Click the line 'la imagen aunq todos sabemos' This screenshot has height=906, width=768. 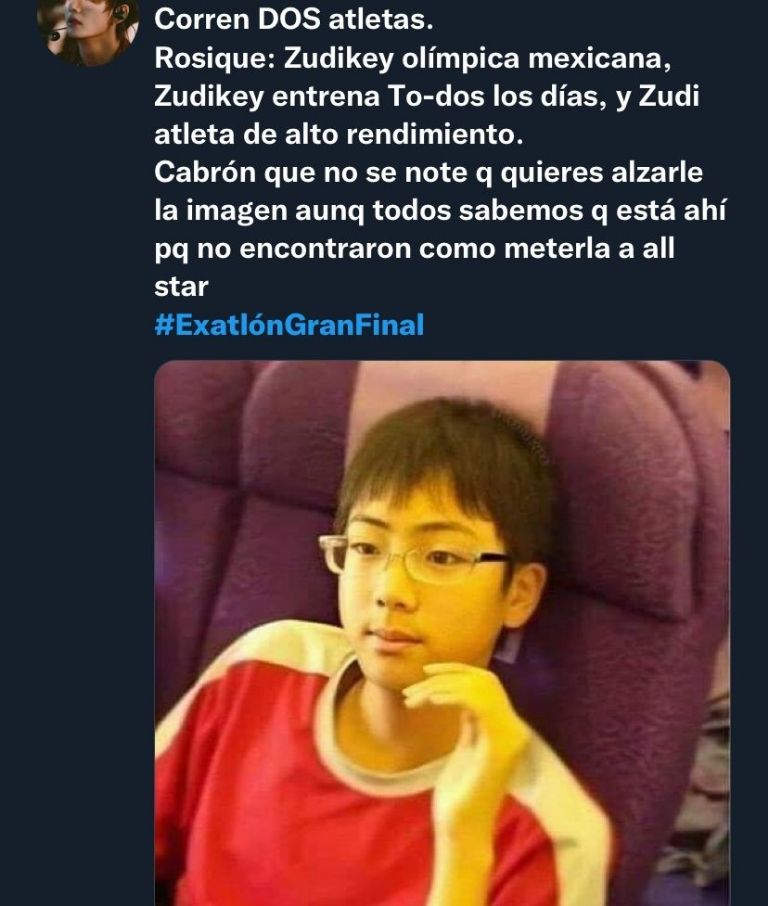tap(440, 210)
